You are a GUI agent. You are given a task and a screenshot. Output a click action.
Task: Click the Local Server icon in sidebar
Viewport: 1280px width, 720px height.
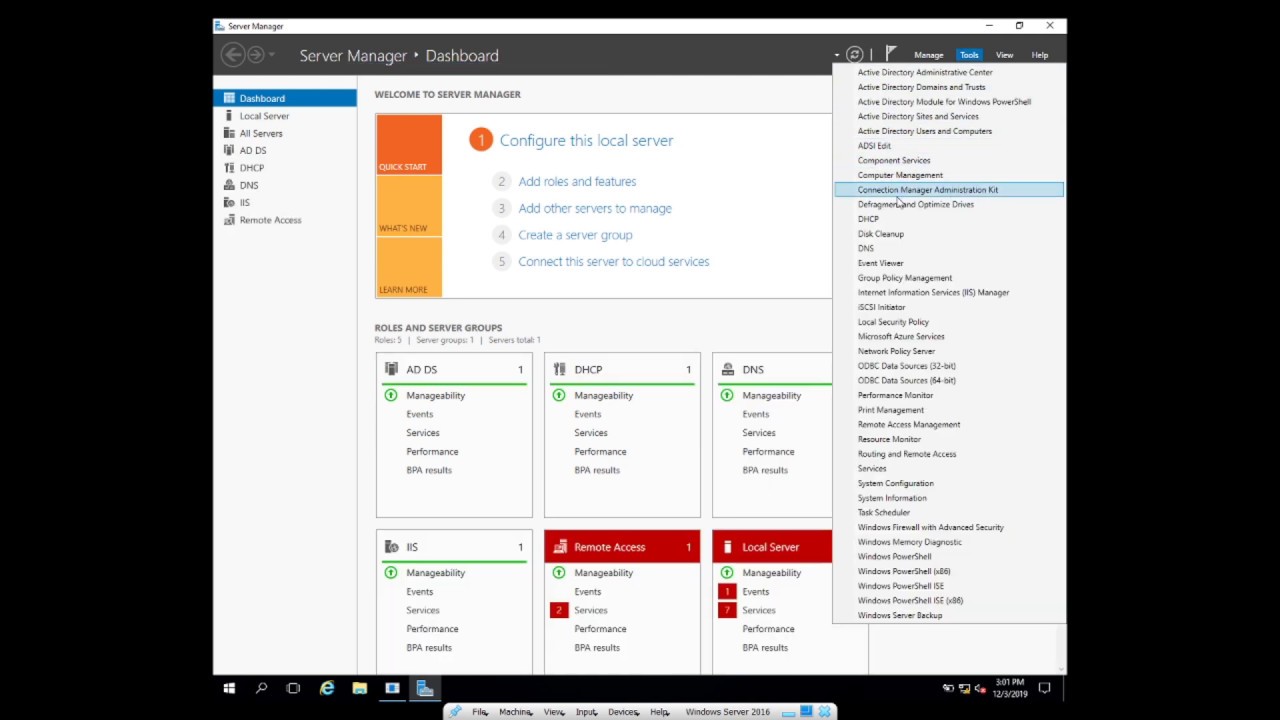pyautogui.click(x=229, y=116)
